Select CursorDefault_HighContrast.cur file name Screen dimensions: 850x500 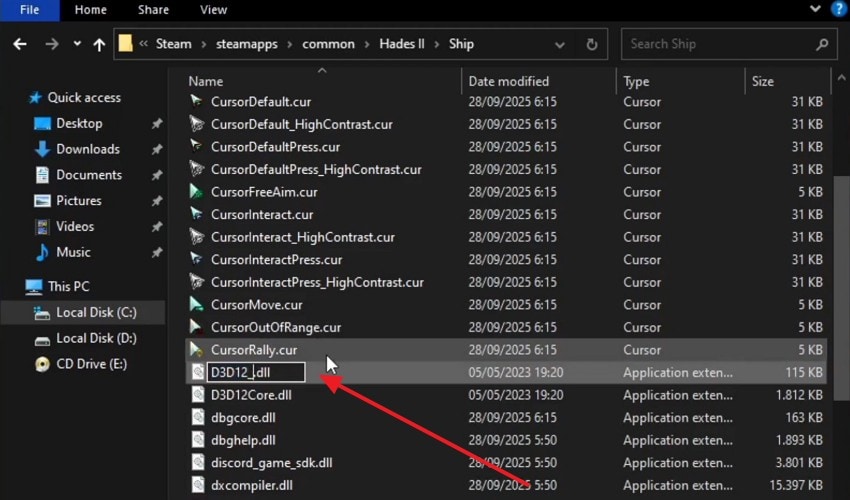[302, 124]
